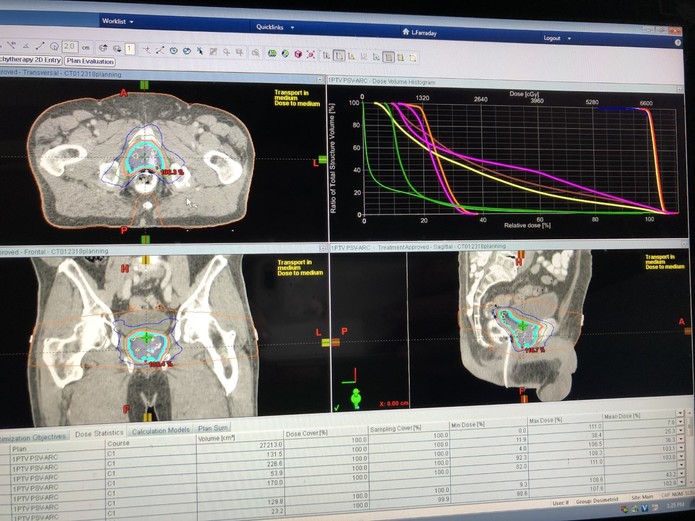695x521 pixels.
Task: Open the Brachytherapy 2D Entry tab
Action: coord(30,59)
